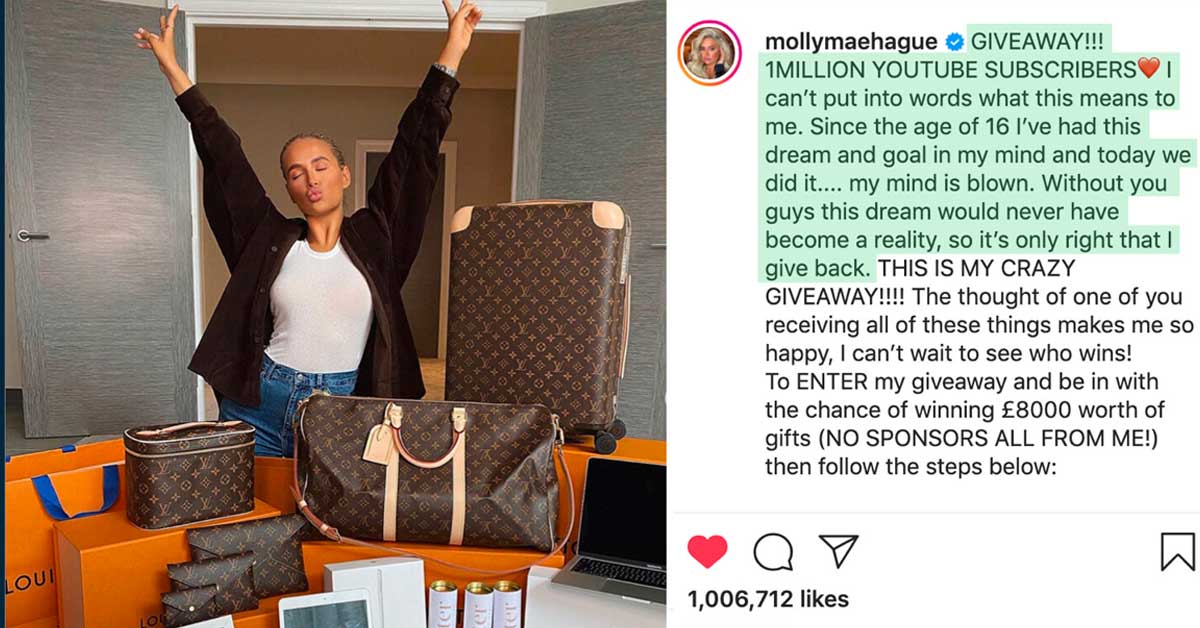Screen dimensions: 1200x628
Task: Open the mollymaehague username link
Action: tap(851, 42)
